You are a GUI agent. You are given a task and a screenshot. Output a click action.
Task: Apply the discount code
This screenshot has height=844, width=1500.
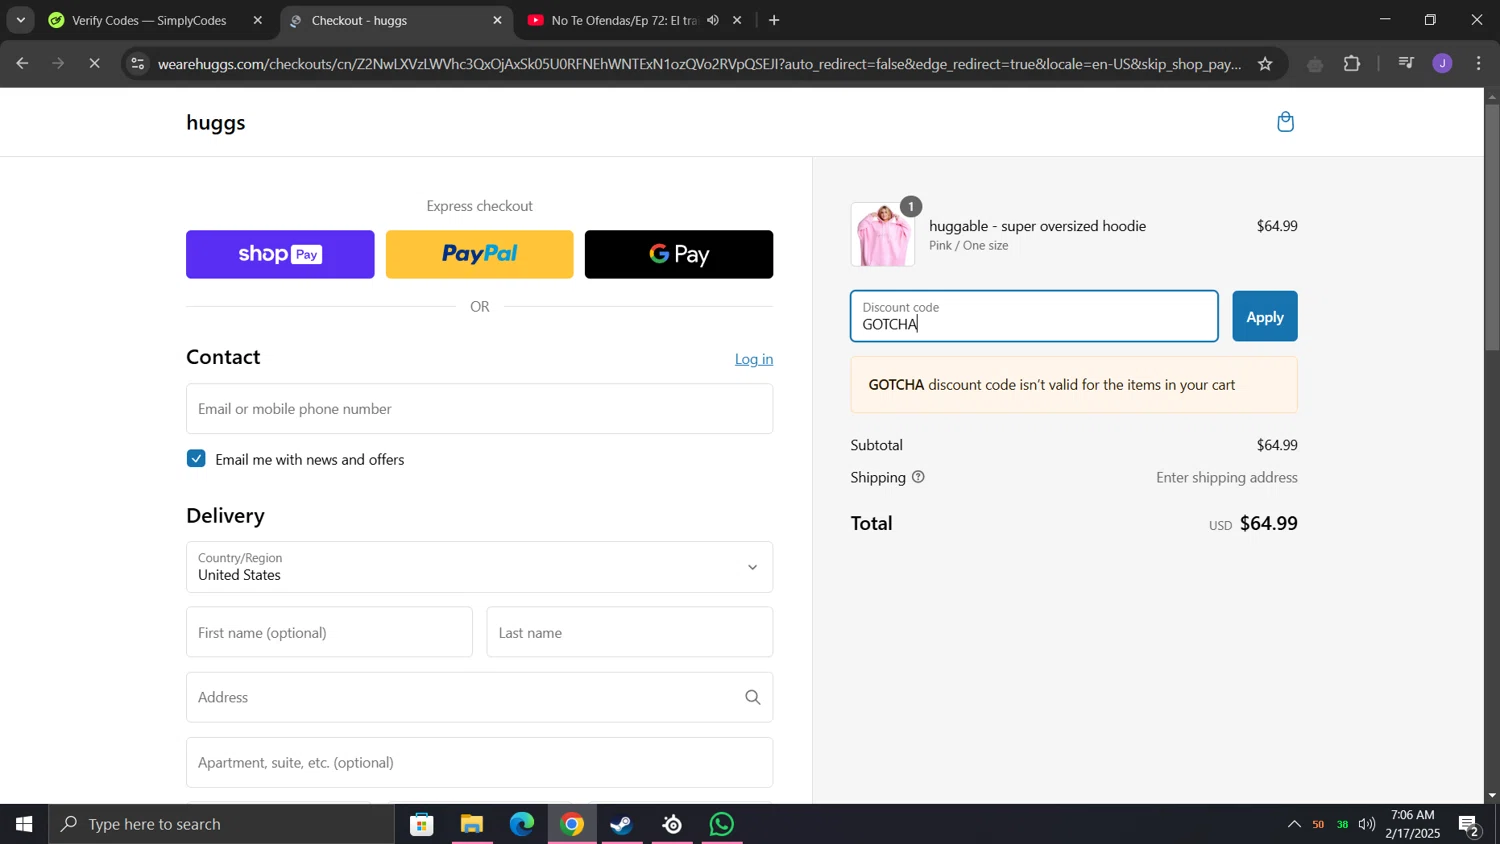coord(1265,316)
